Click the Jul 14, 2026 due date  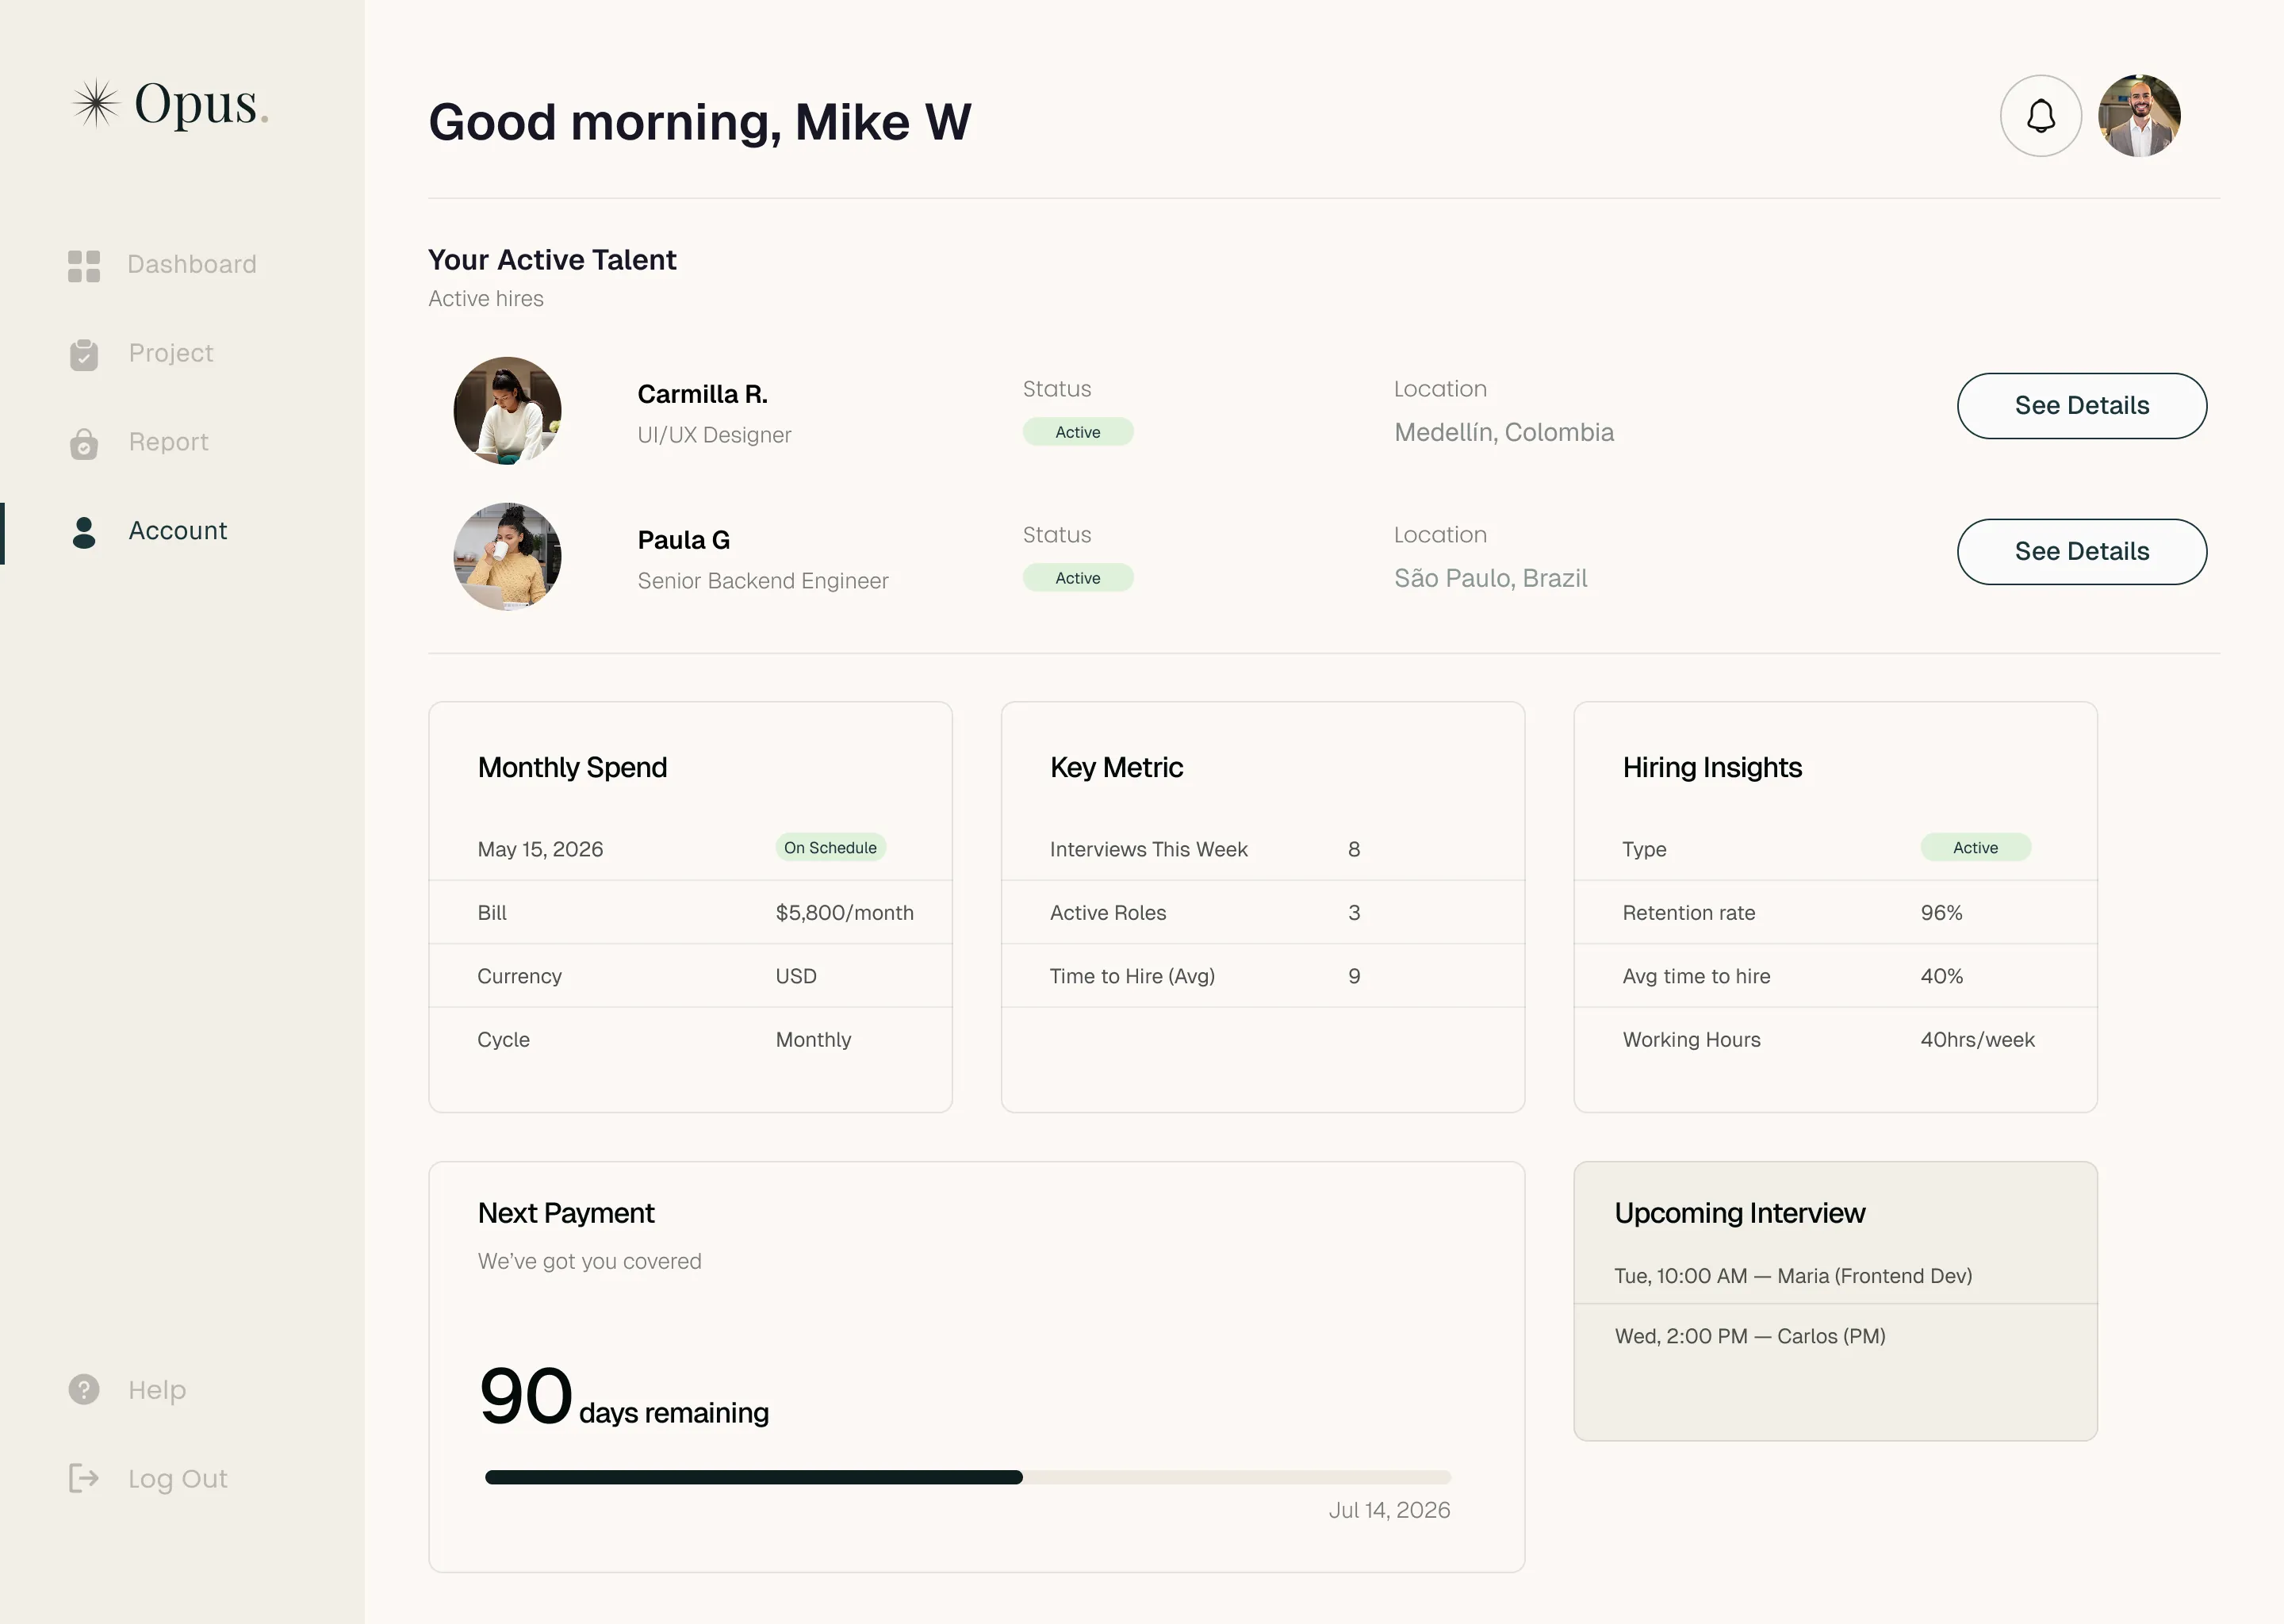coord(1389,1511)
